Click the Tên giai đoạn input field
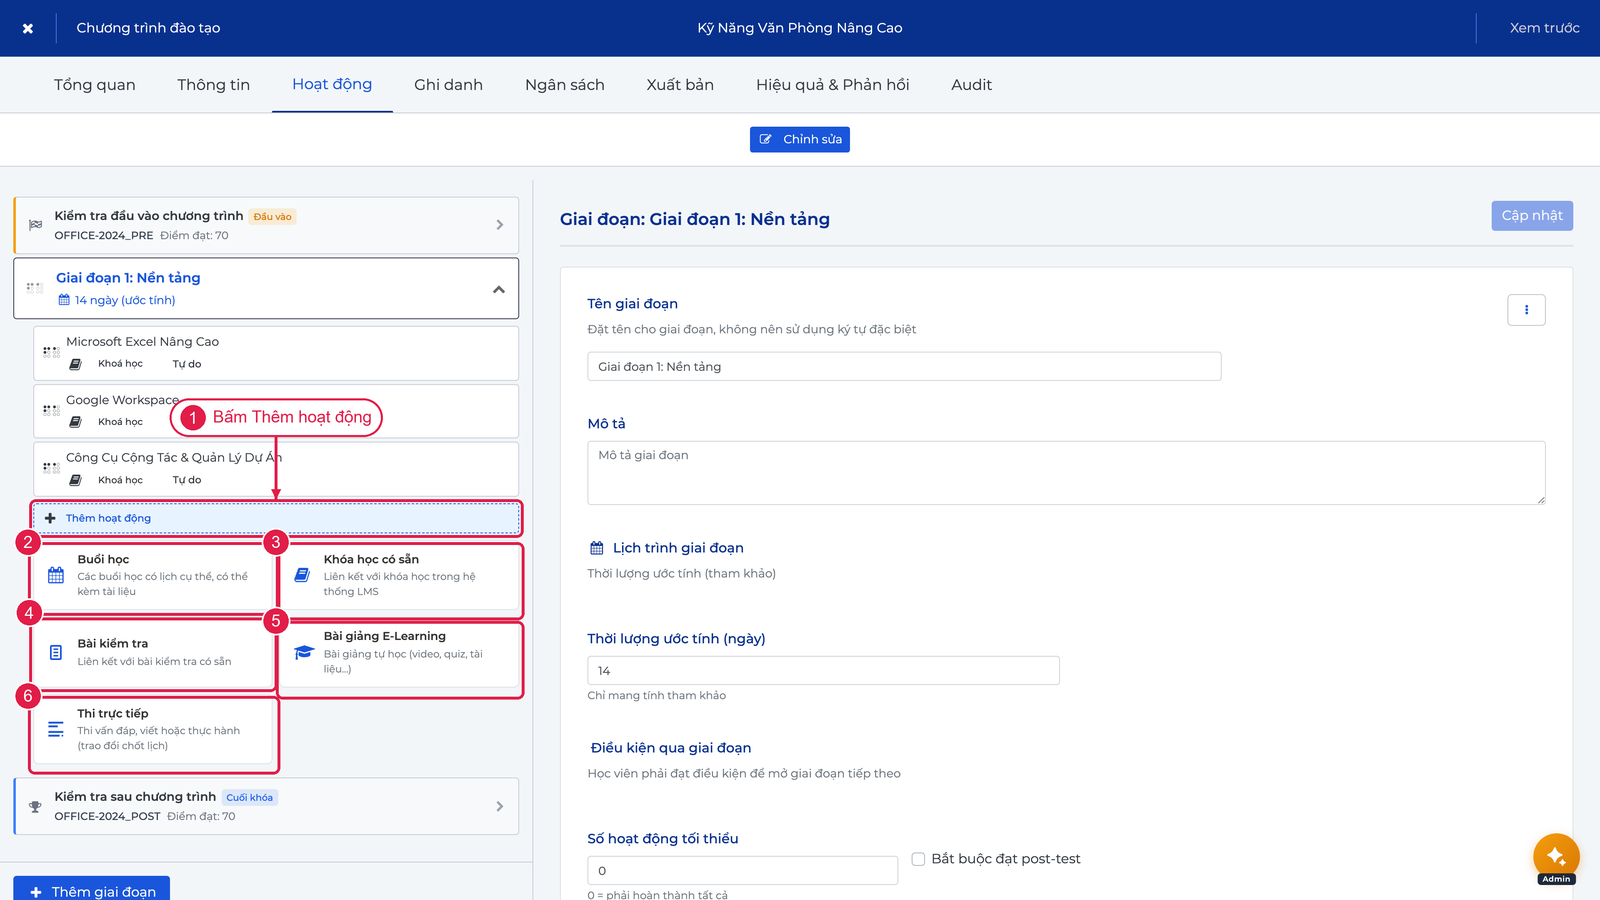 tap(904, 366)
